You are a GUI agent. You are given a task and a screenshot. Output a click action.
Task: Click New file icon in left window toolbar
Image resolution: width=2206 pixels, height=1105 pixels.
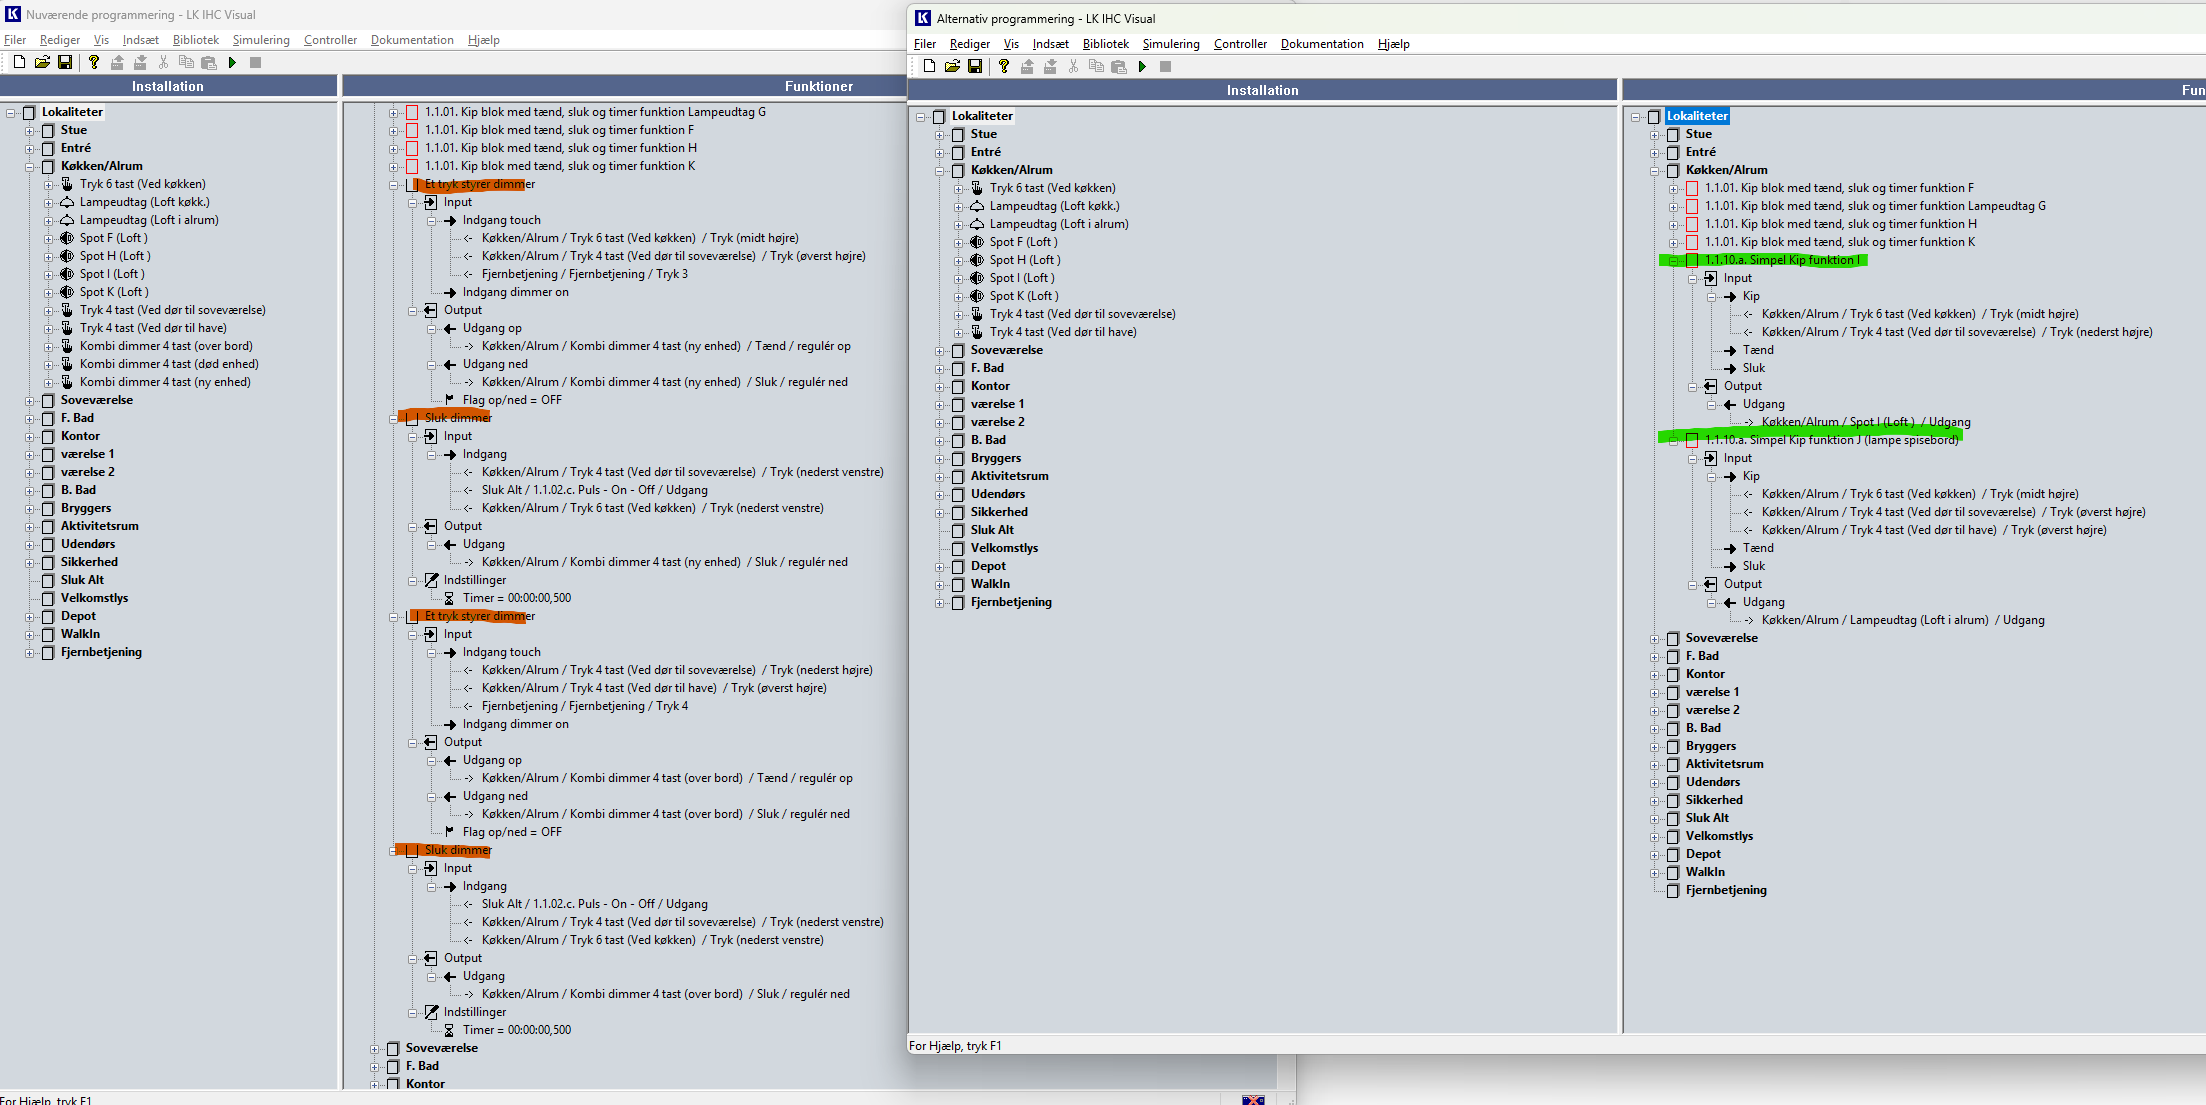pos(19,62)
